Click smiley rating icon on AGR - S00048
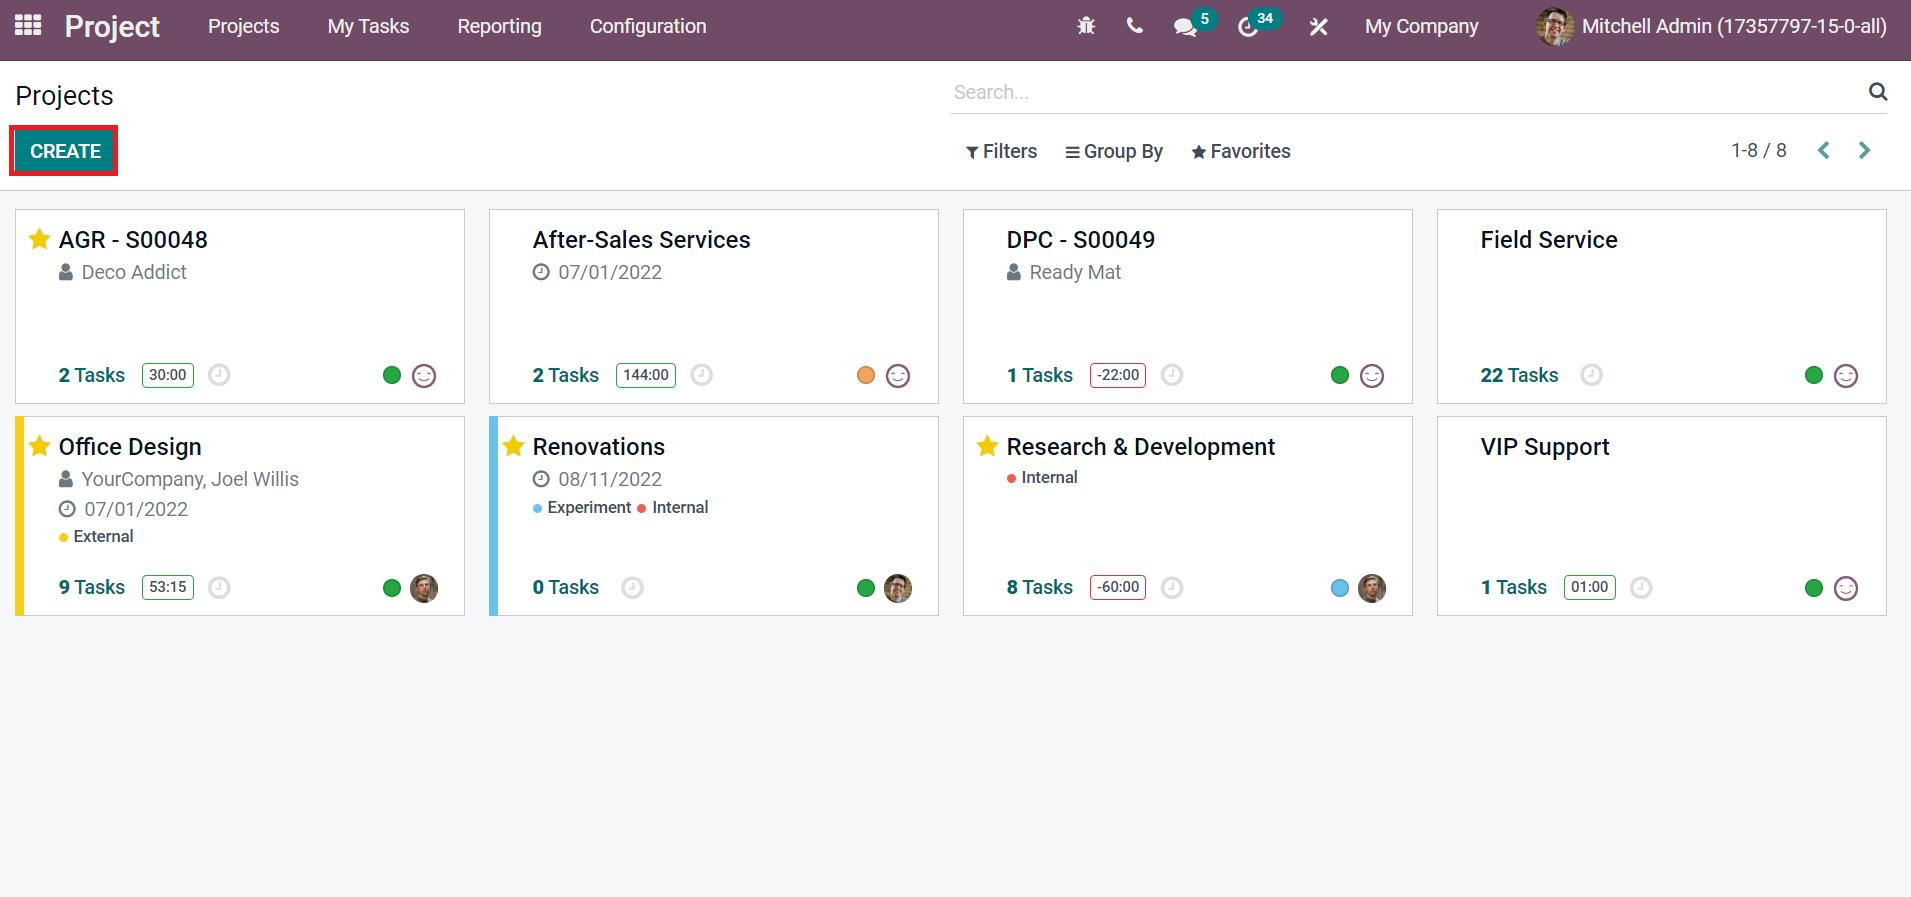 tap(424, 376)
